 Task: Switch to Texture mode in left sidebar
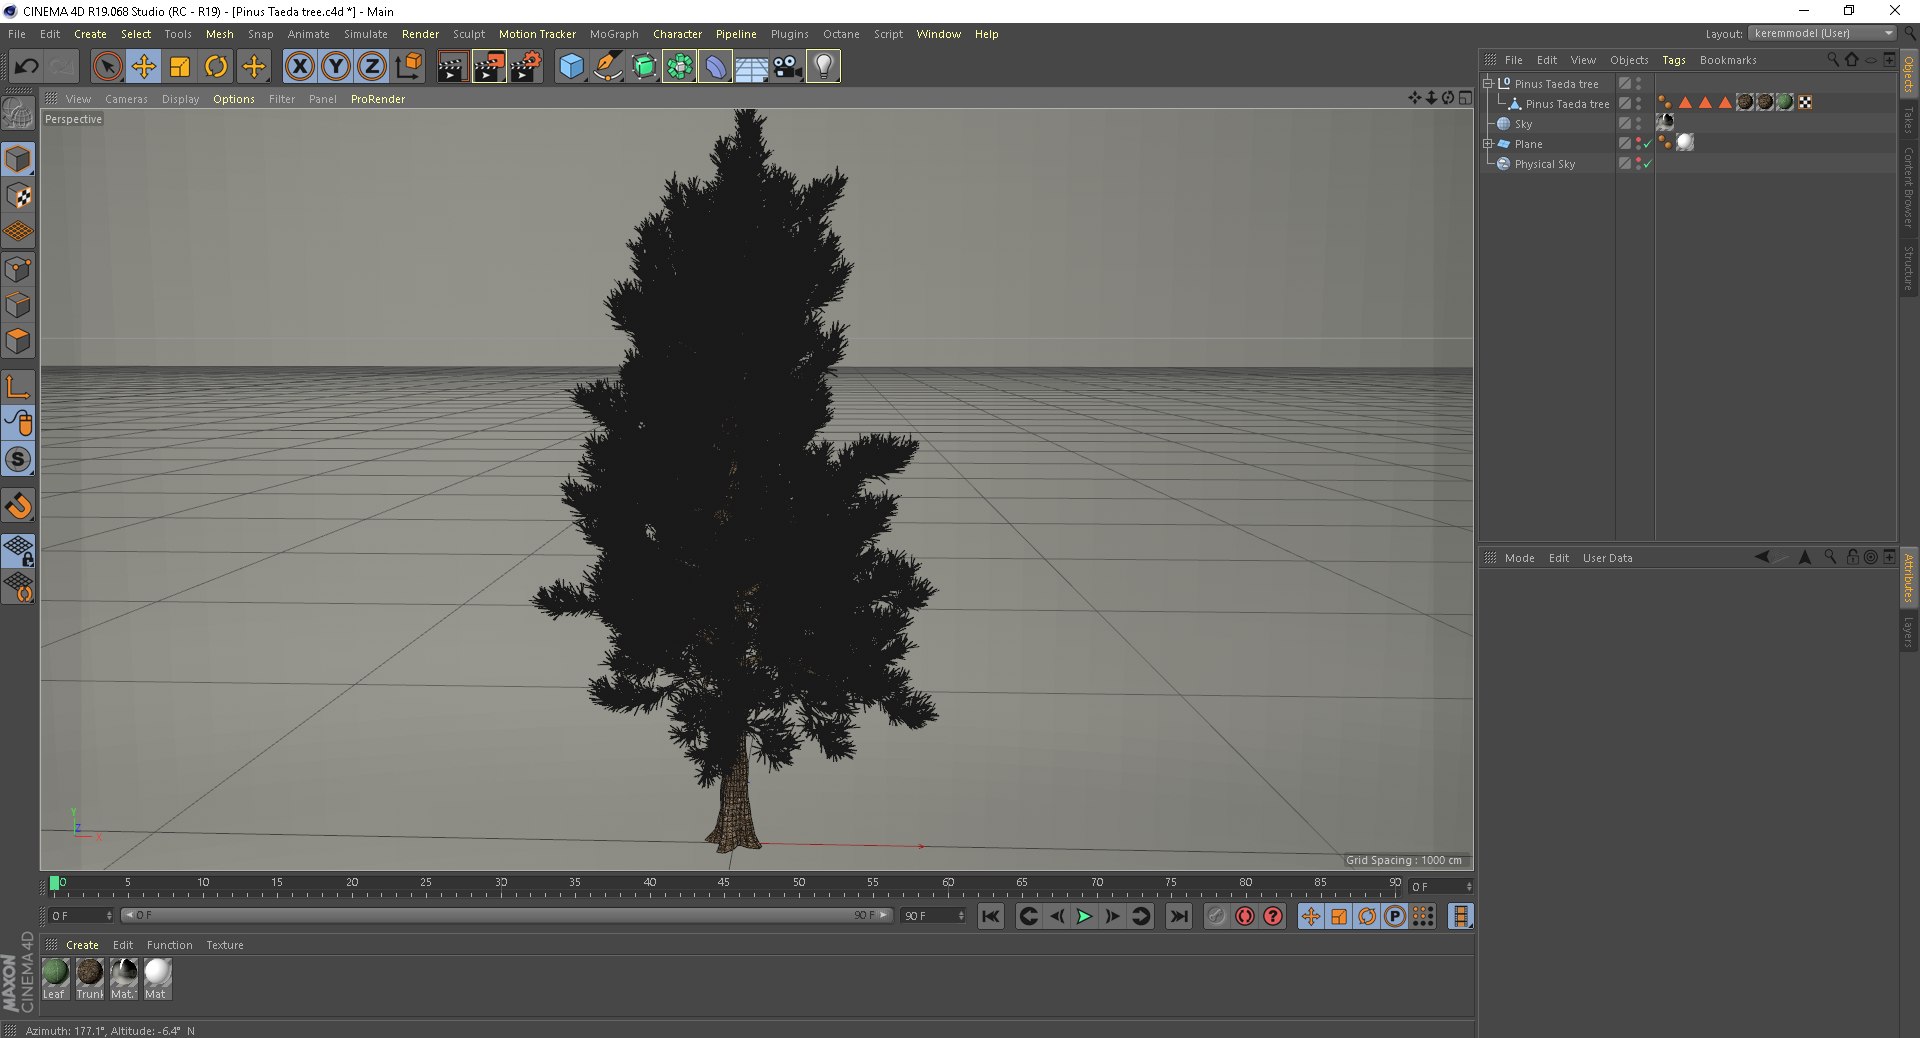18,196
